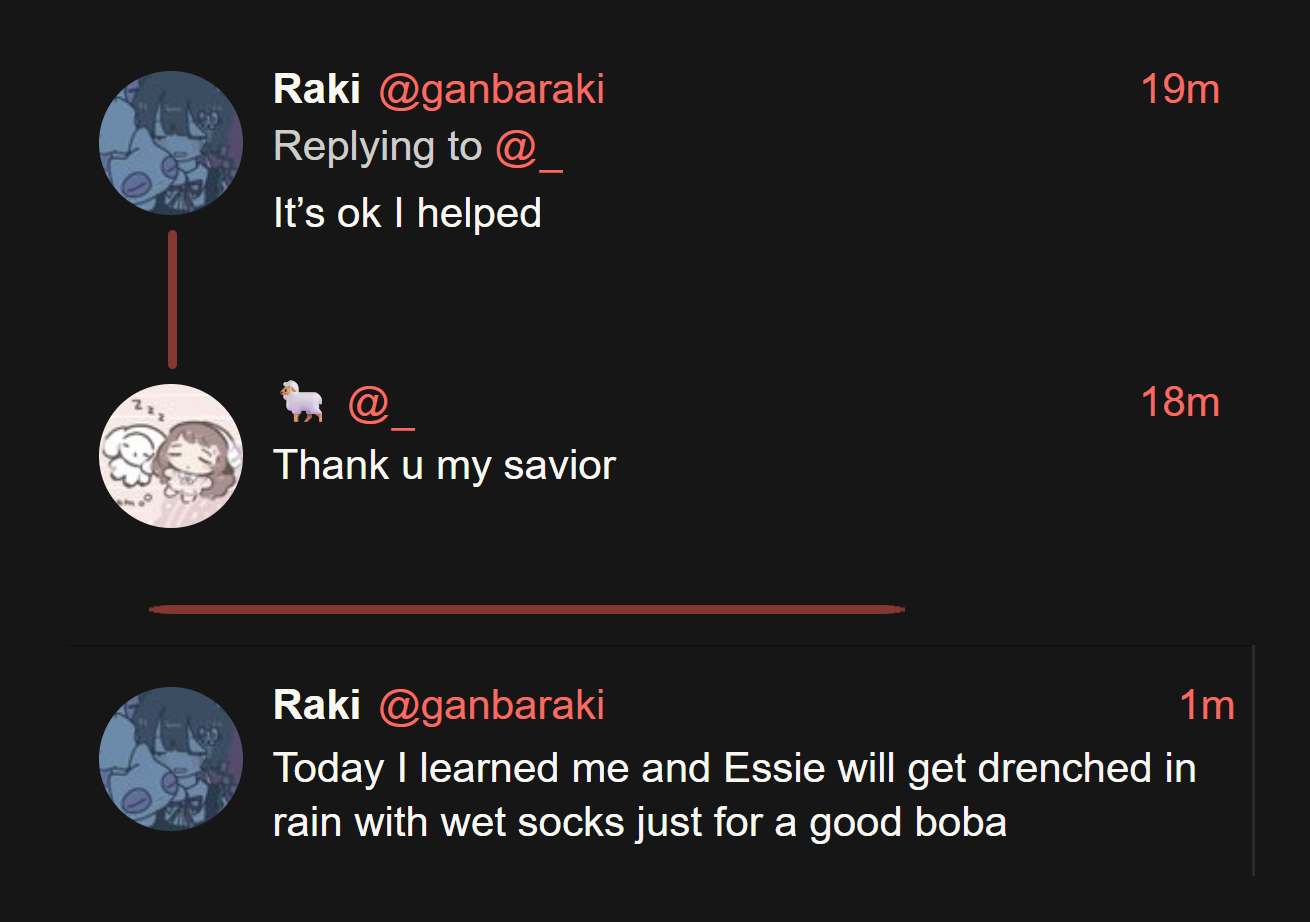Visit @ganbaraki handle in the 1m tweet
1310x922 pixels.
492,707
